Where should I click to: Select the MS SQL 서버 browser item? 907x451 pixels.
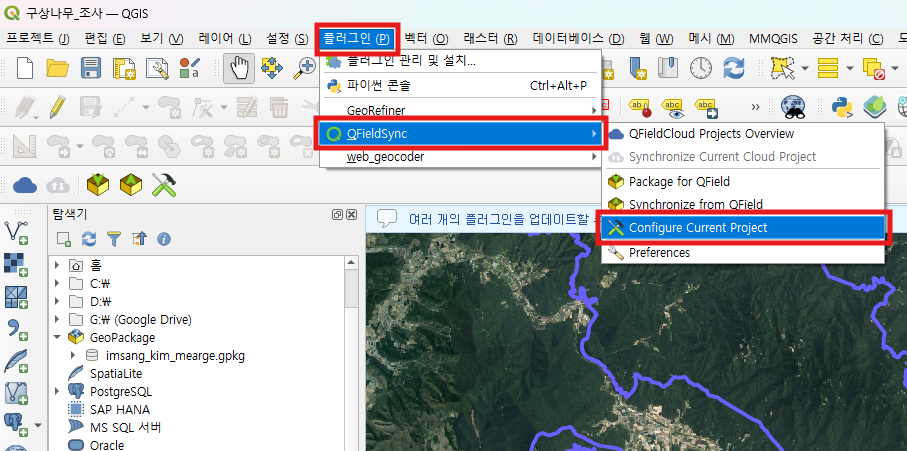pyautogui.click(x=115, y=427)
